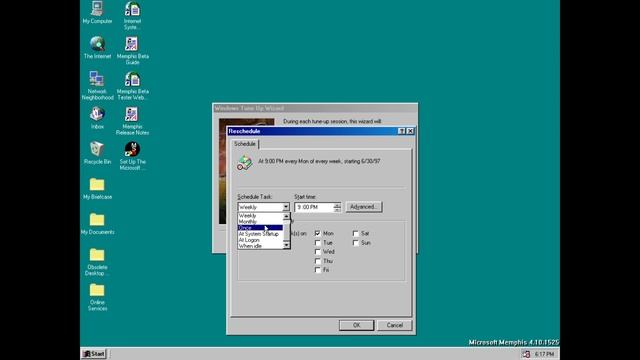This screenshot has width=640, height=360.
Task: Enable the Sun checkbox
Action: pyautogui.click(x=356, y=243)
